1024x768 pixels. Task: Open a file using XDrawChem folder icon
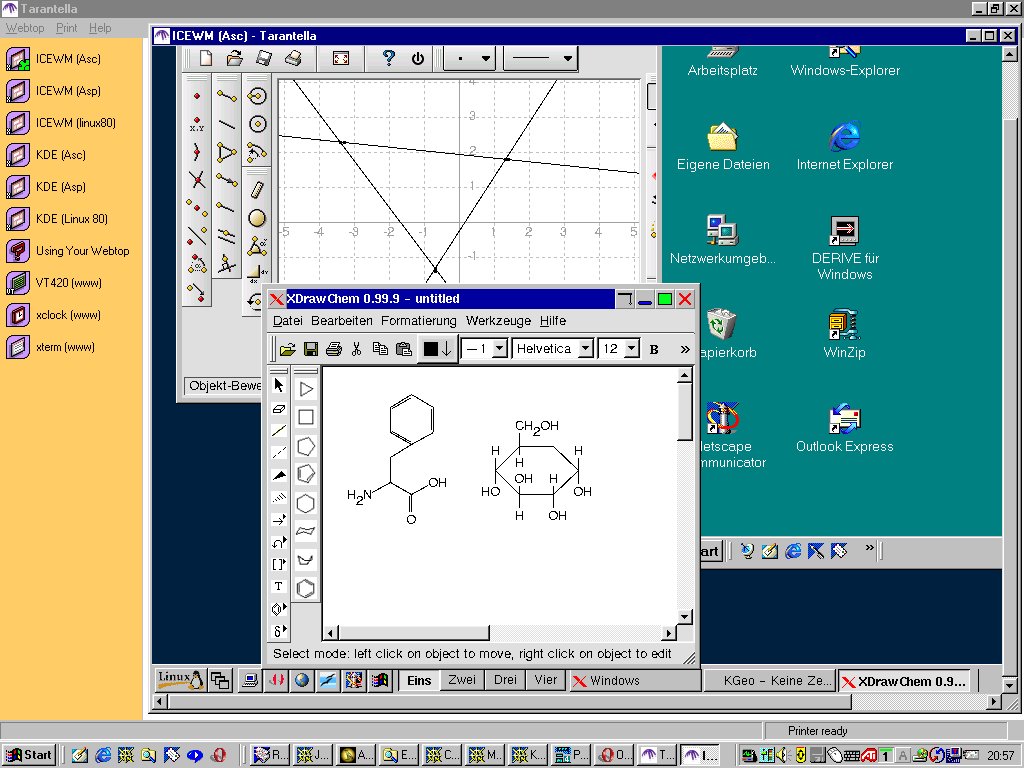(287, 349)
